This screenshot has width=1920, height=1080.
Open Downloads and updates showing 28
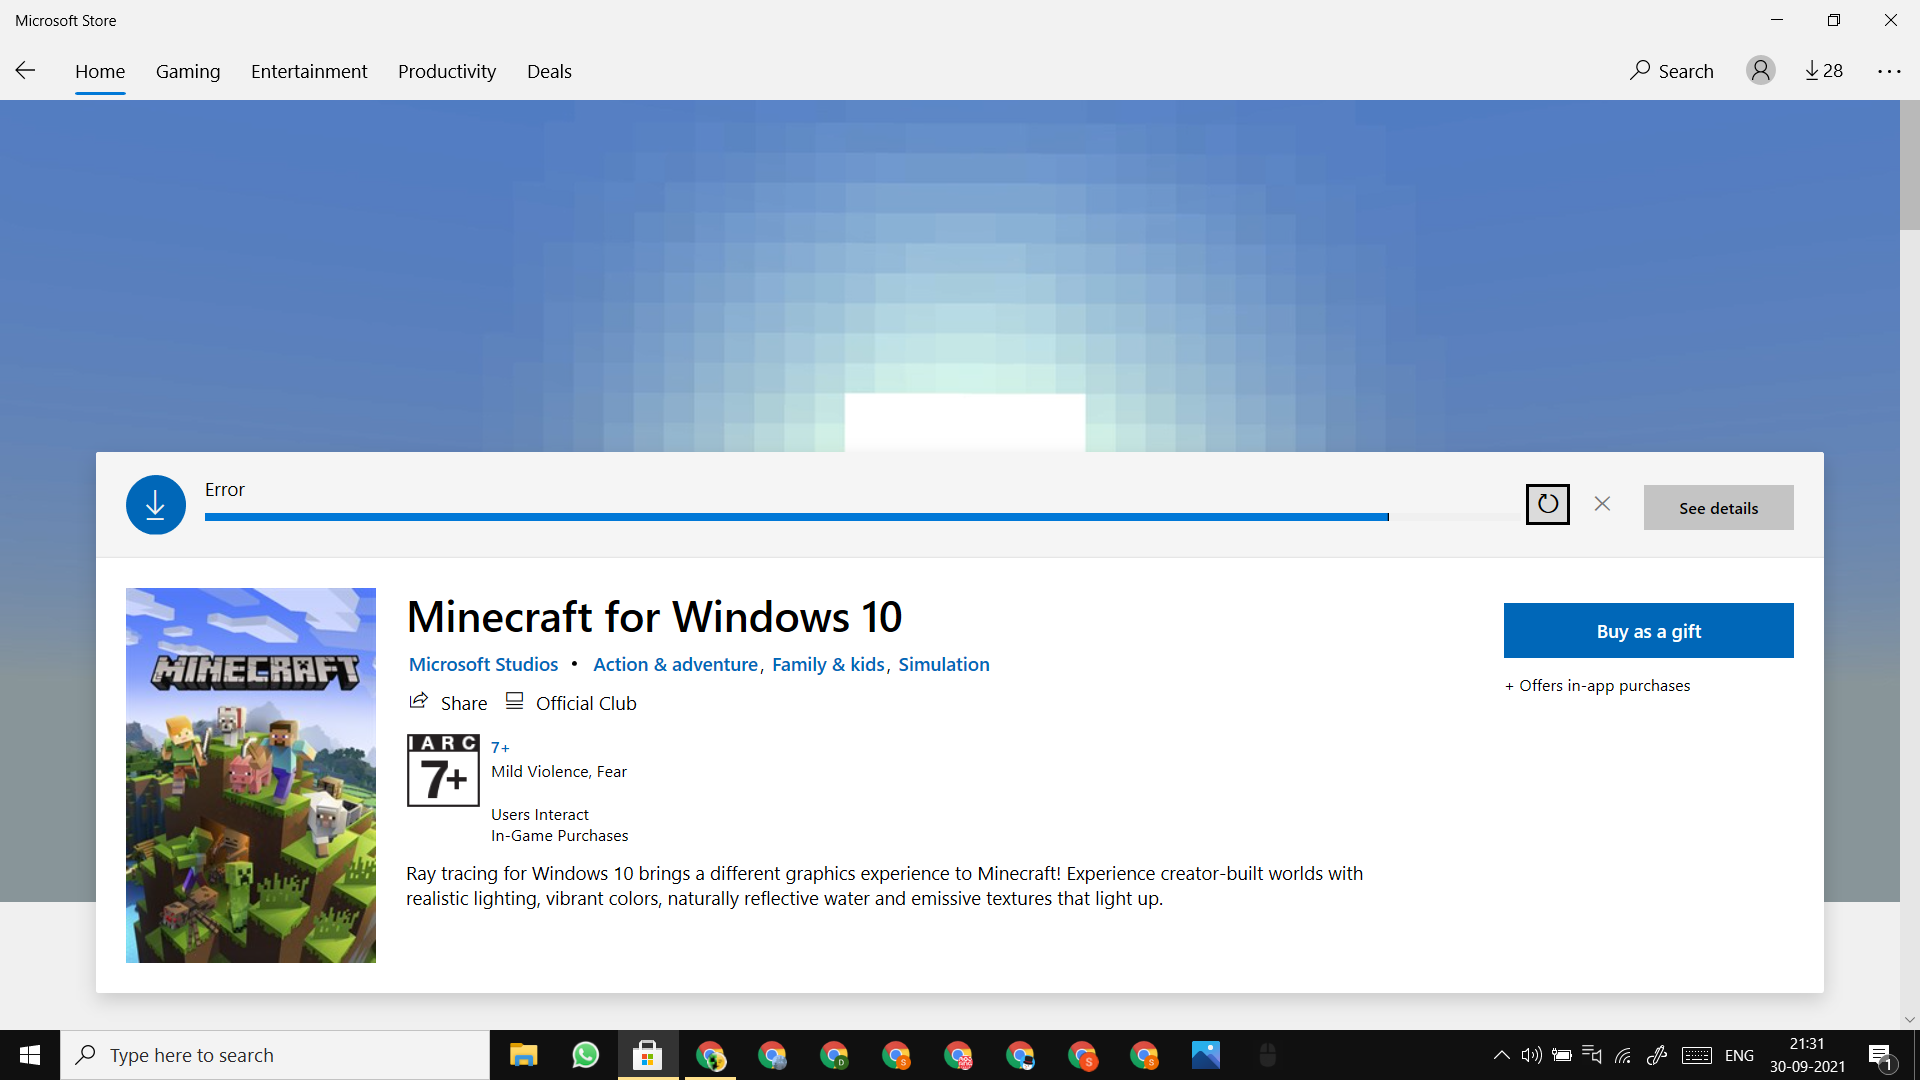coord(1824,70)
